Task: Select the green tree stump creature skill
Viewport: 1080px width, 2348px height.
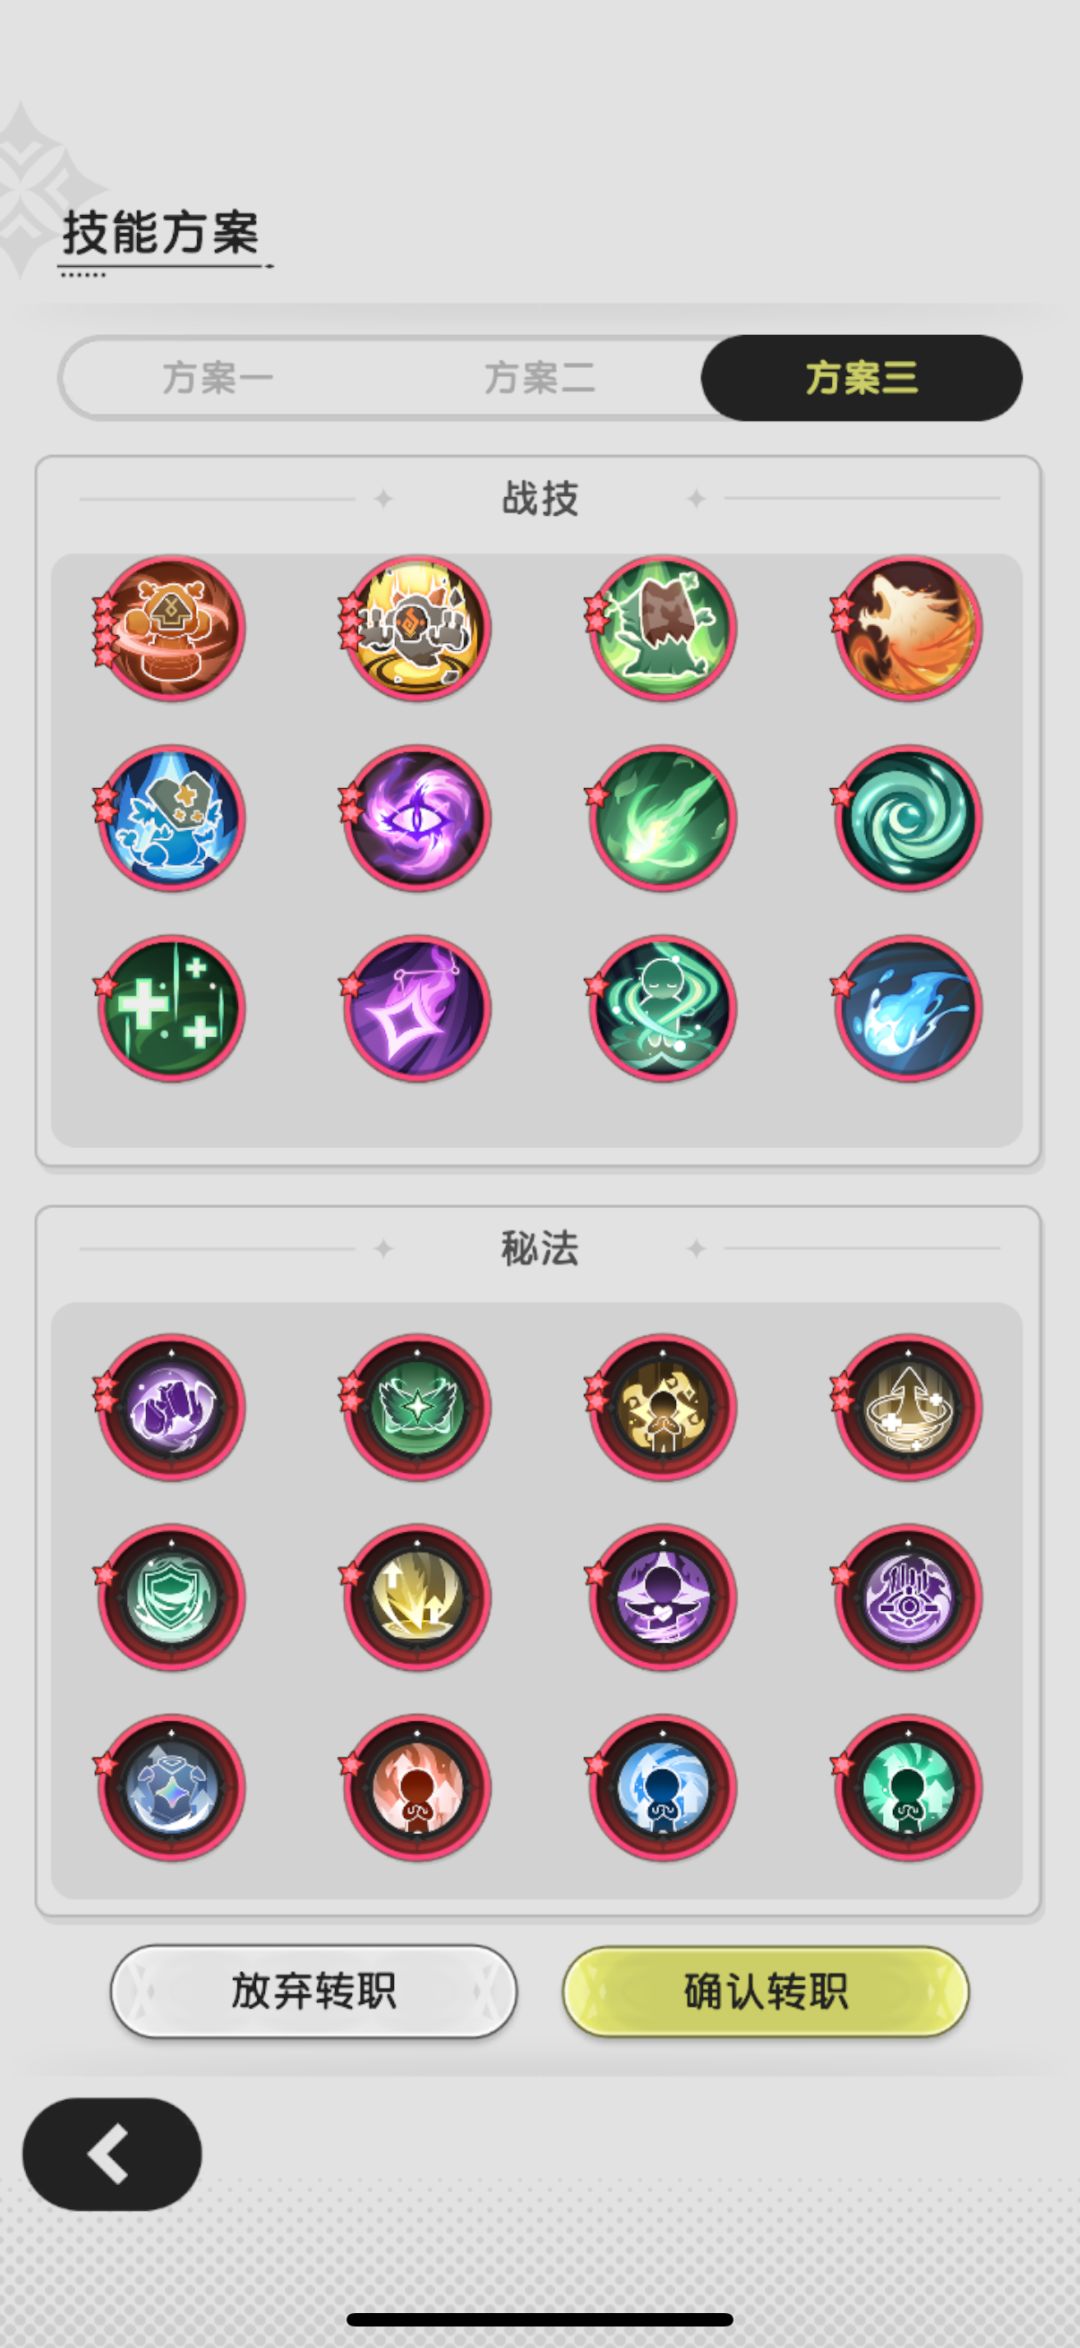Action: click(662, 628)
